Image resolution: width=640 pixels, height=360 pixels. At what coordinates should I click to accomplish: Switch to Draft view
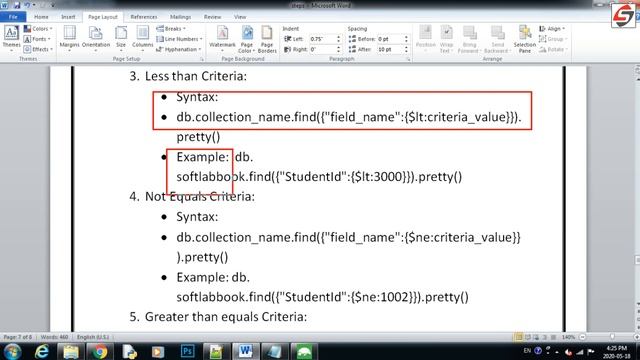[x=553, y=337]
